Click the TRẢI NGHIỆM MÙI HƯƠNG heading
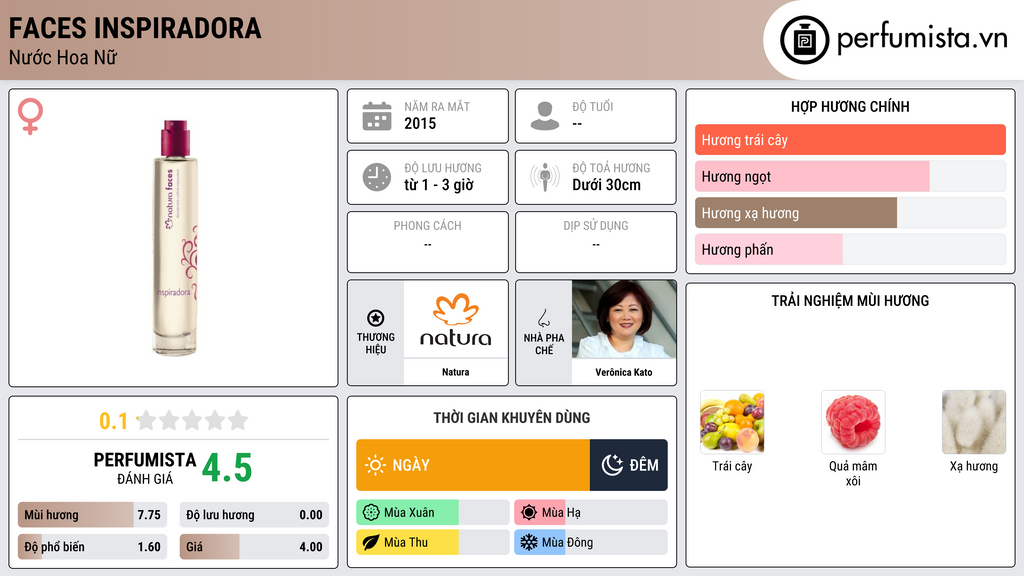This screenshot has height=576, width=1024. click(850, 301)
